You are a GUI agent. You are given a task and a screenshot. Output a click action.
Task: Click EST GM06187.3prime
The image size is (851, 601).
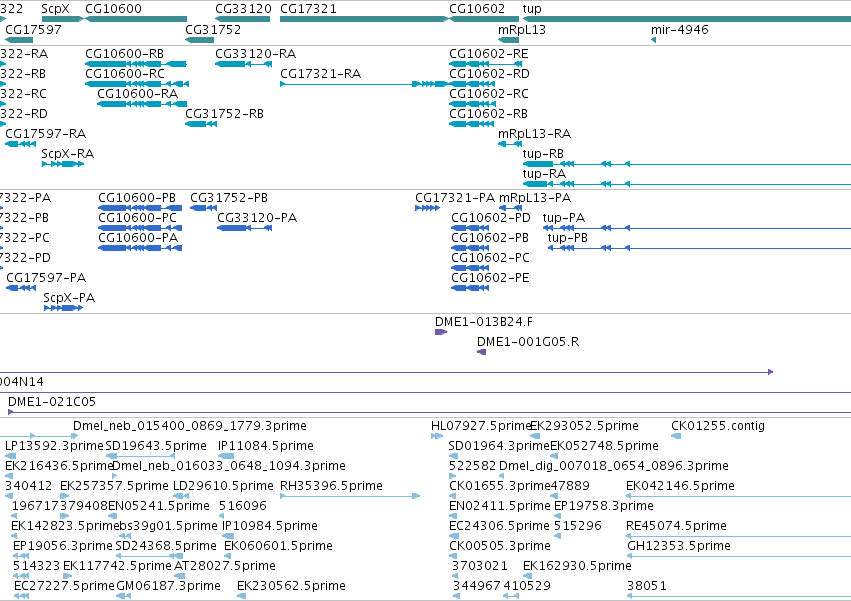point(168,586)
